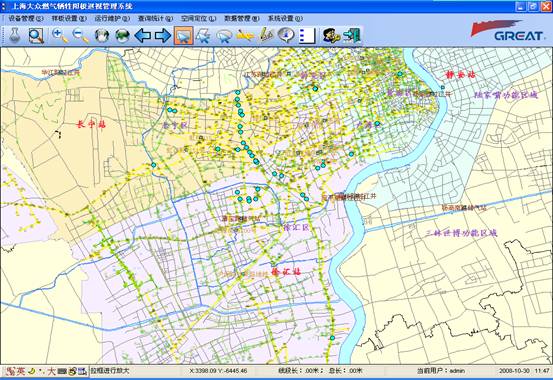This screenshot has height=380, width=553.
Task: Click the blue forward arrow icon
Action: [163, 36]
